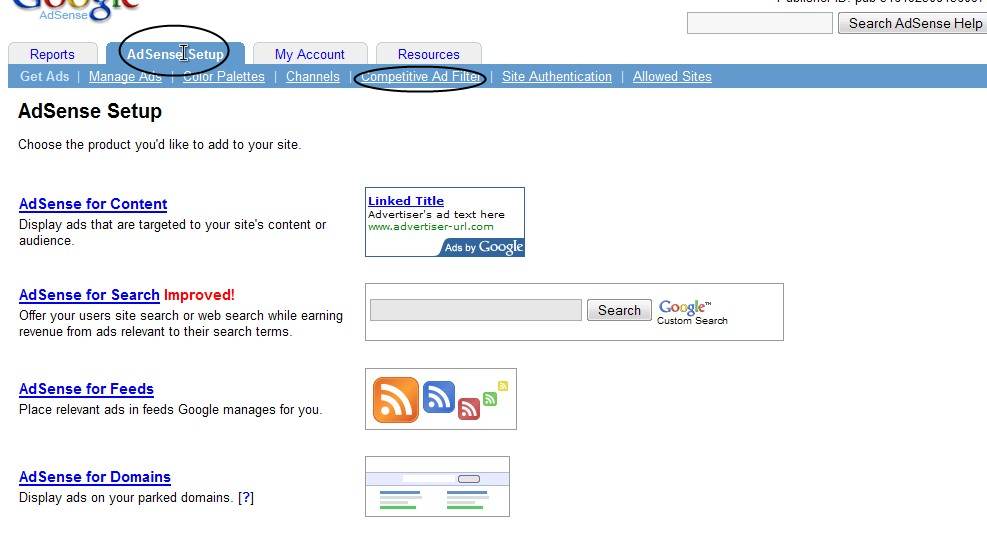Click the www.advertiser-url.com sample text
The image size is (987, 538).
431,227
